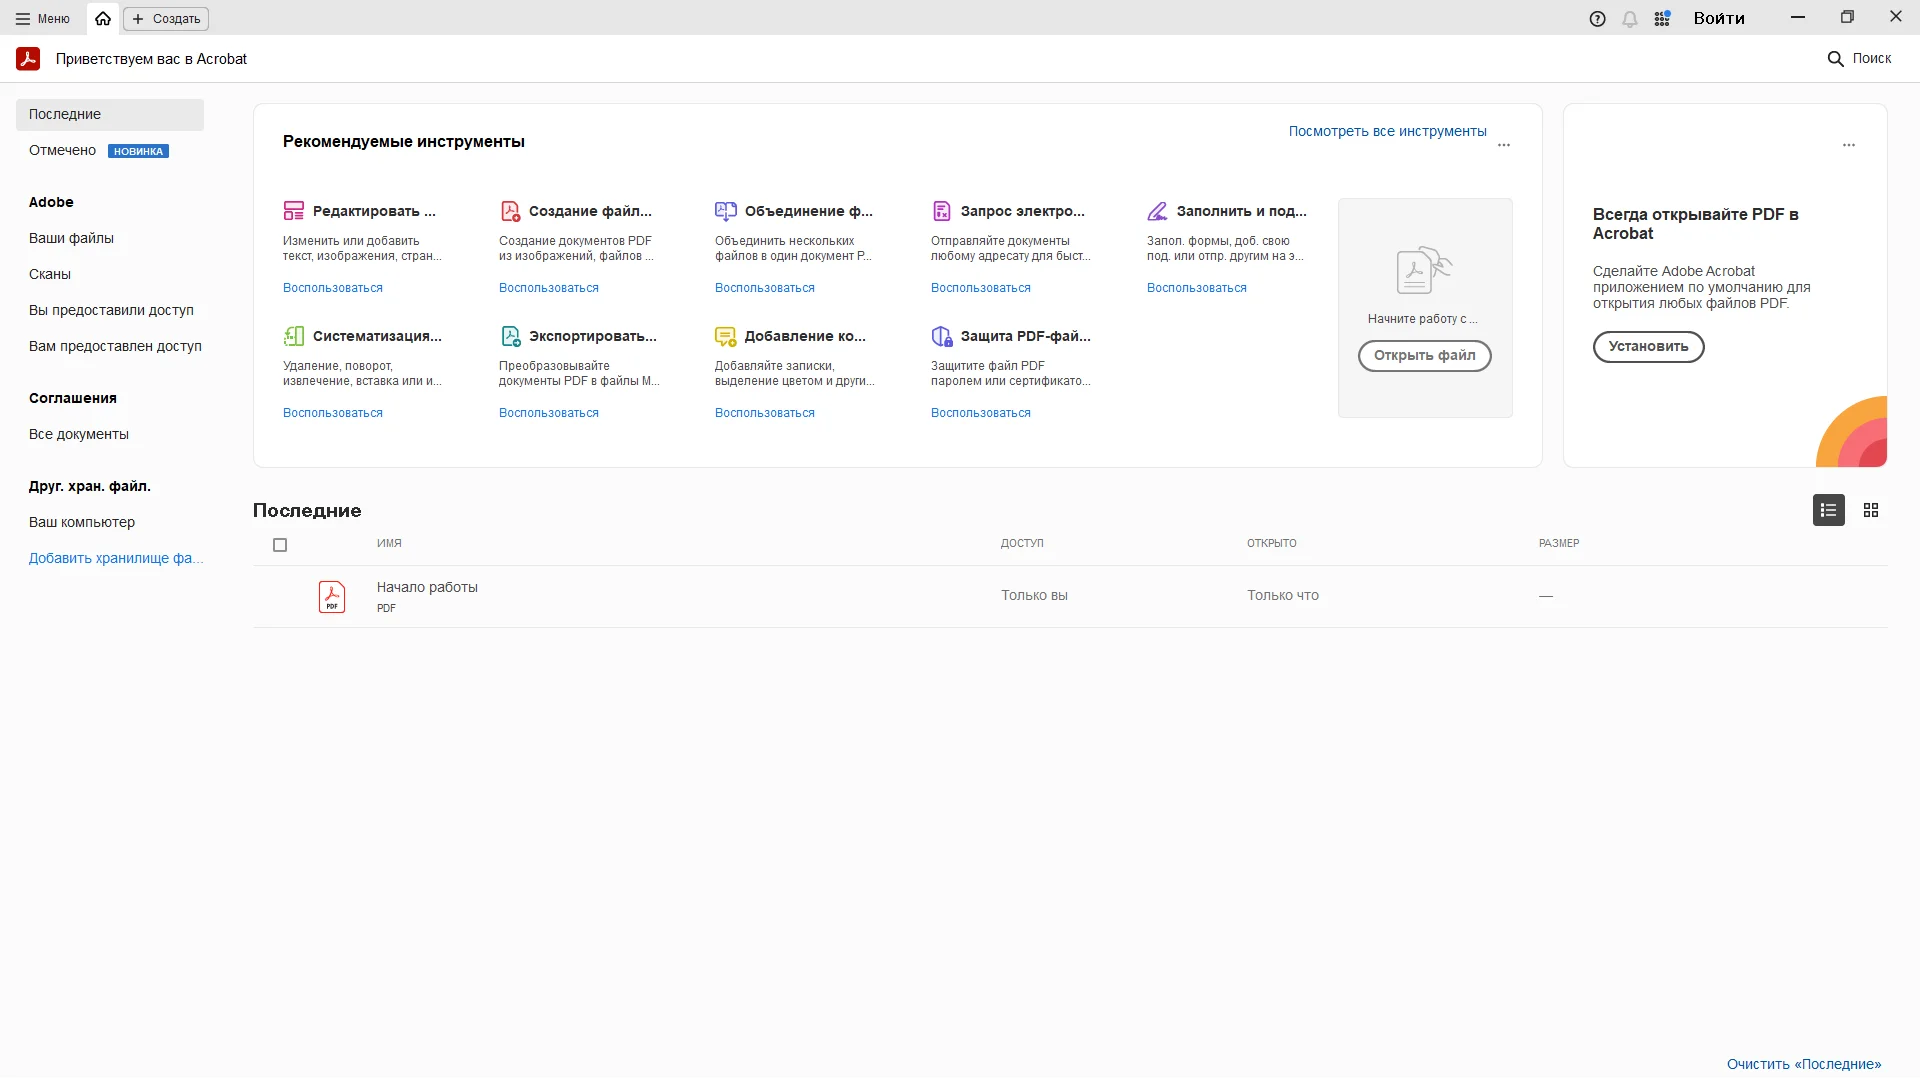1920x1080 pixels.
Task: Switch to grid thumbnail view
Action: pos(1871,510)
